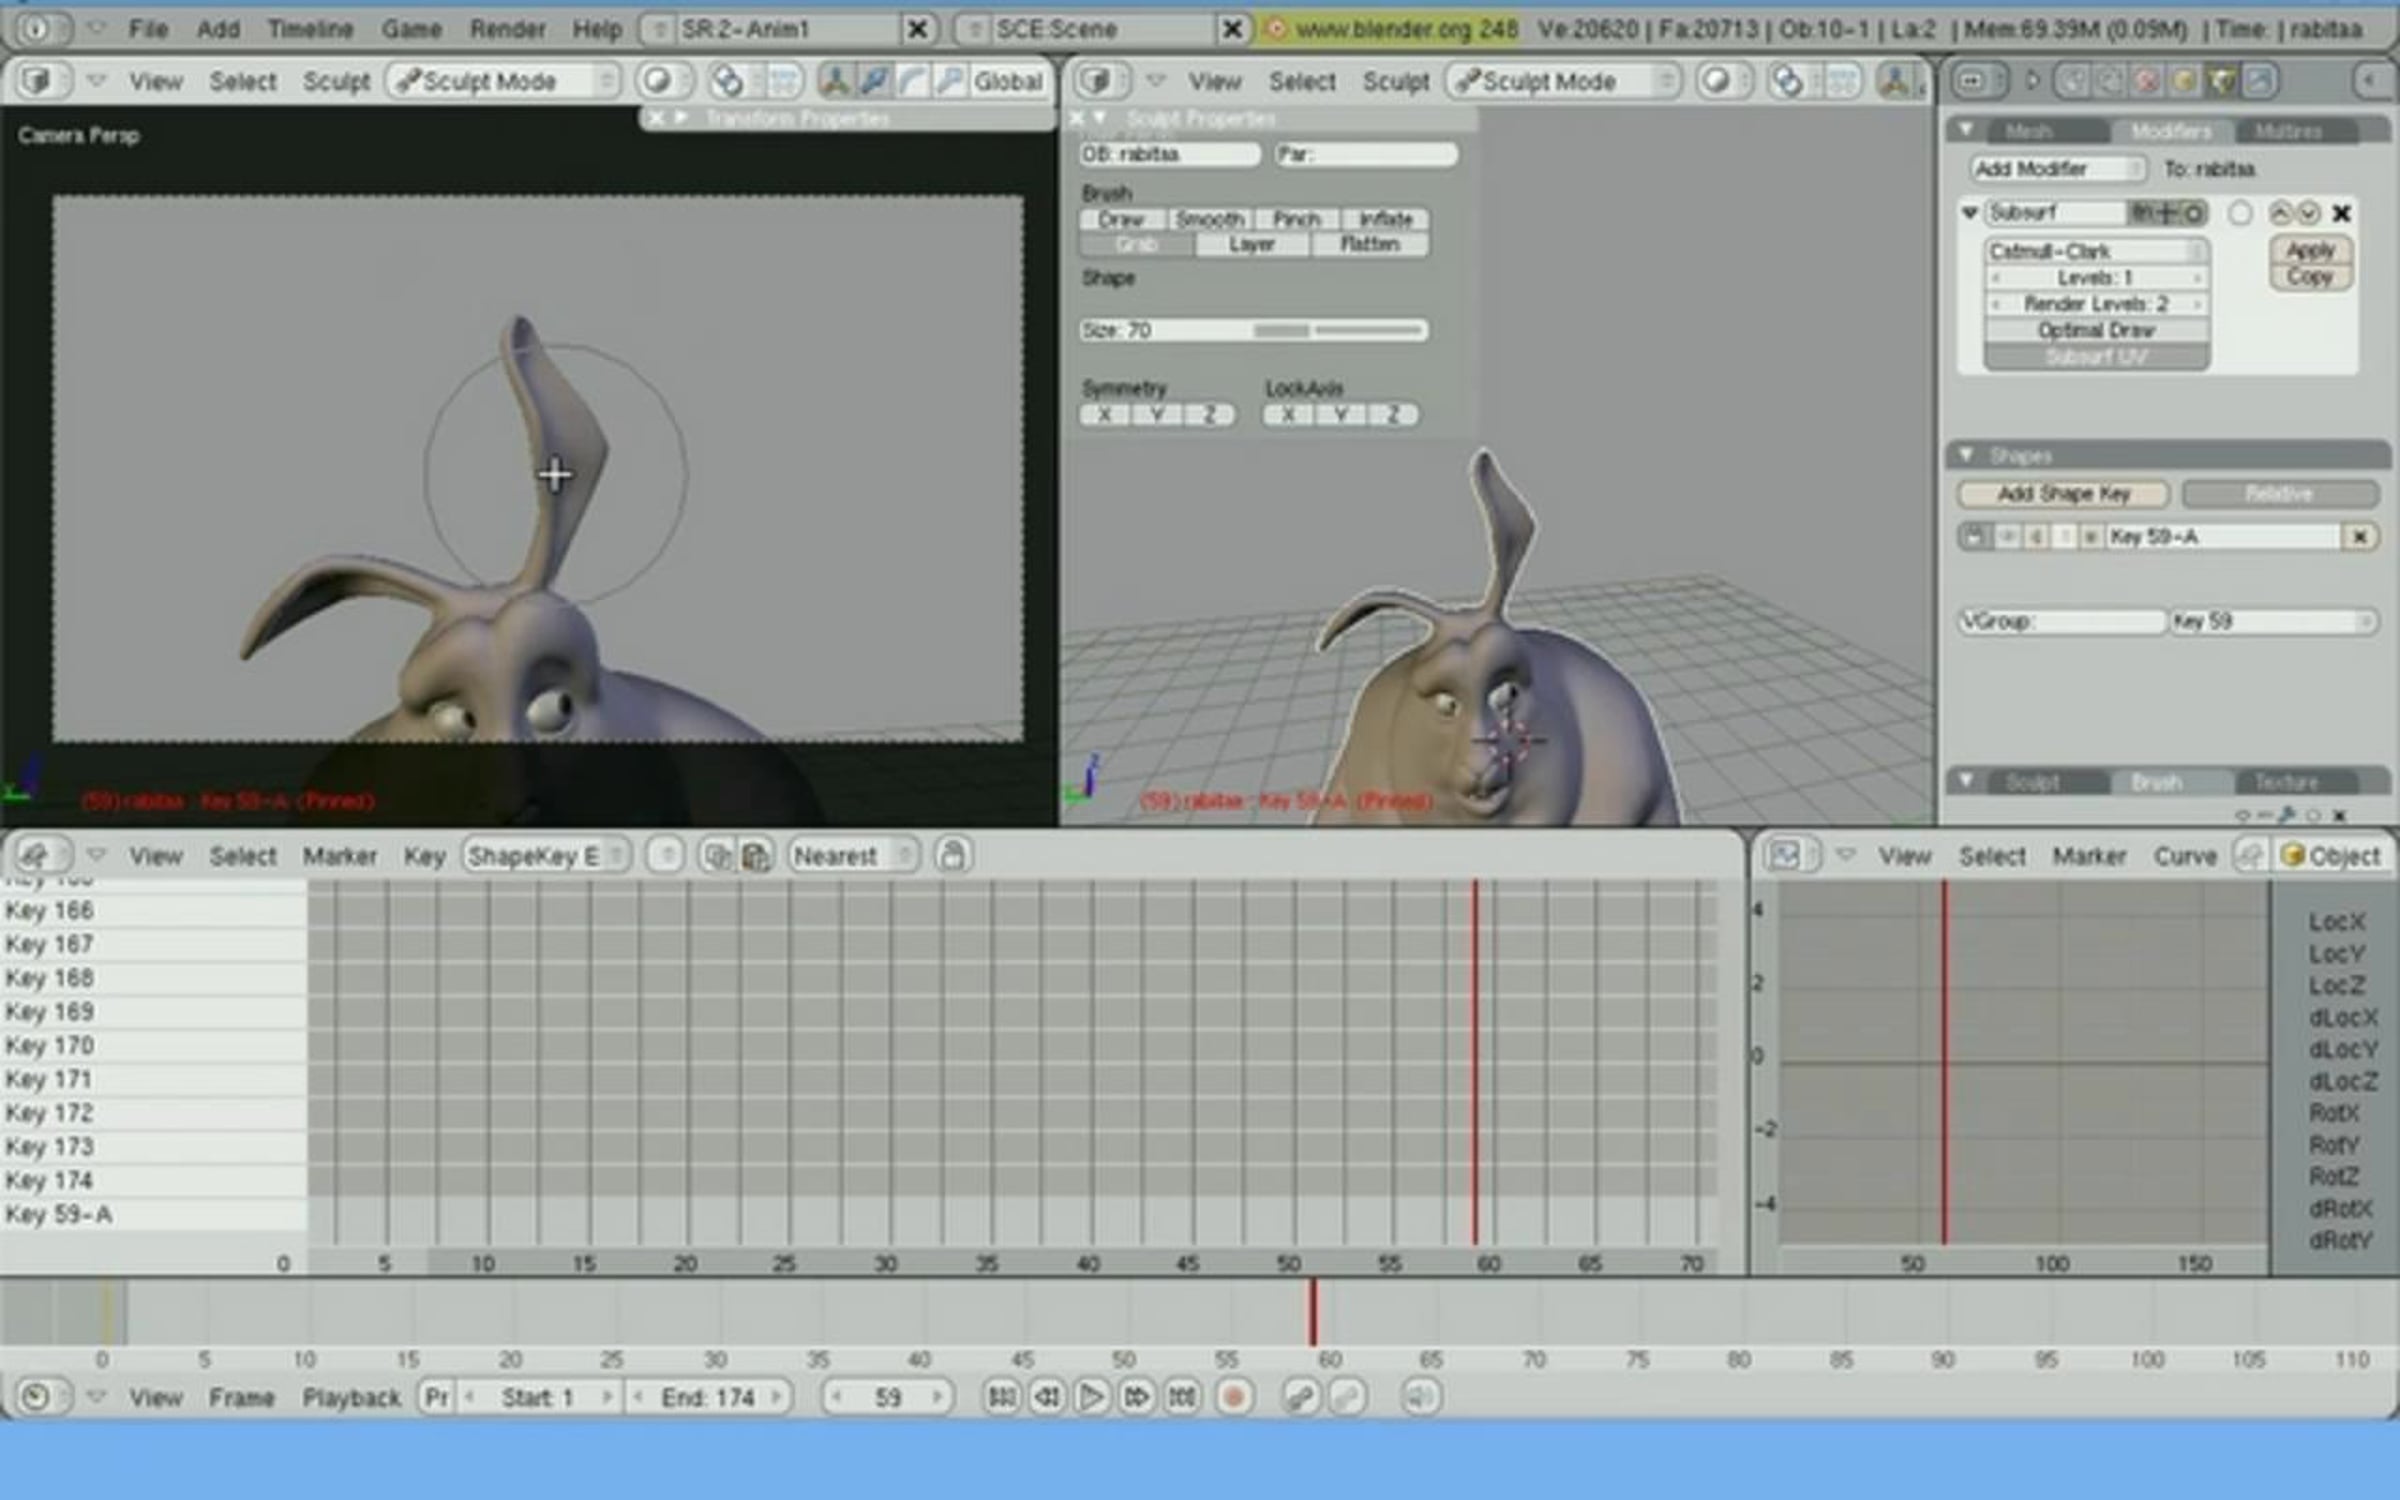Screen dimensions: 2400x1500
Task: Open the Add Modifier dropdown
Action: tap(2057, 169)
